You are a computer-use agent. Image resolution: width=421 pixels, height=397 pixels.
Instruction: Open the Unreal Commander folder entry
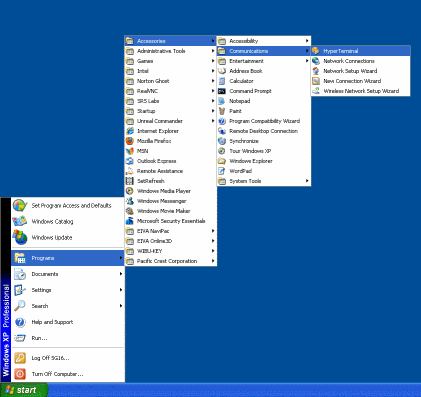pos(171,121)
